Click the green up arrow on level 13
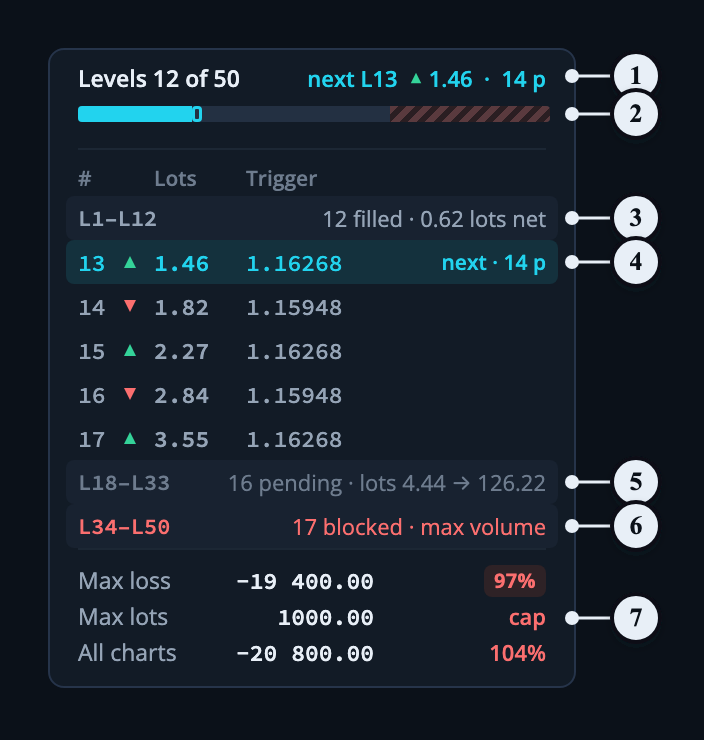Viewport: 704px width, 740px height. click(130, 263)
